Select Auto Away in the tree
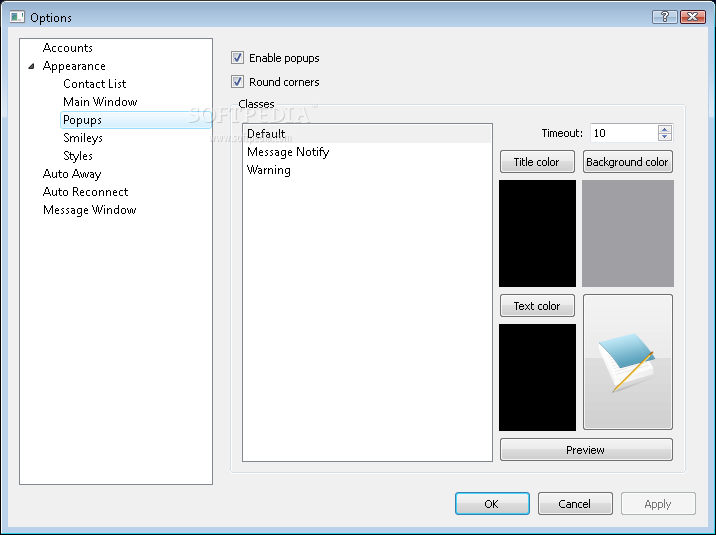716x535 pixels. tap(72, 174)
